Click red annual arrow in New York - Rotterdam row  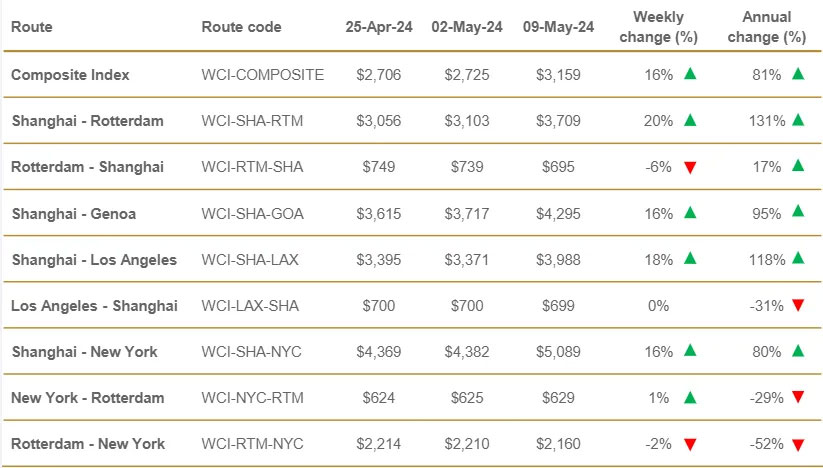[798, 398]
